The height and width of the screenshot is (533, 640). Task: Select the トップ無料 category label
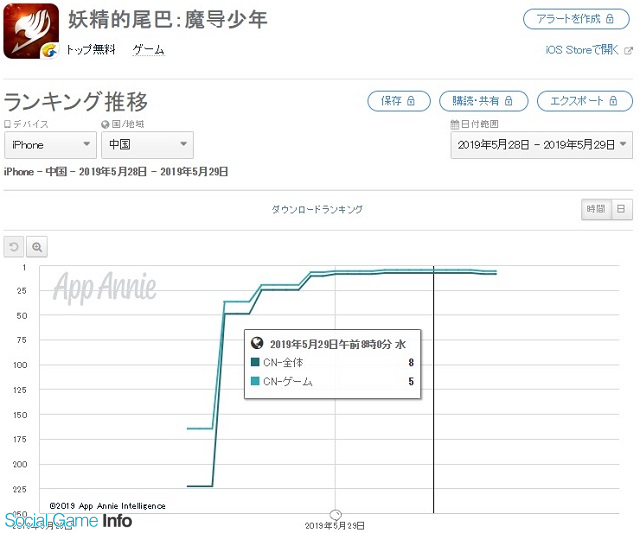[x=91, y=50]
